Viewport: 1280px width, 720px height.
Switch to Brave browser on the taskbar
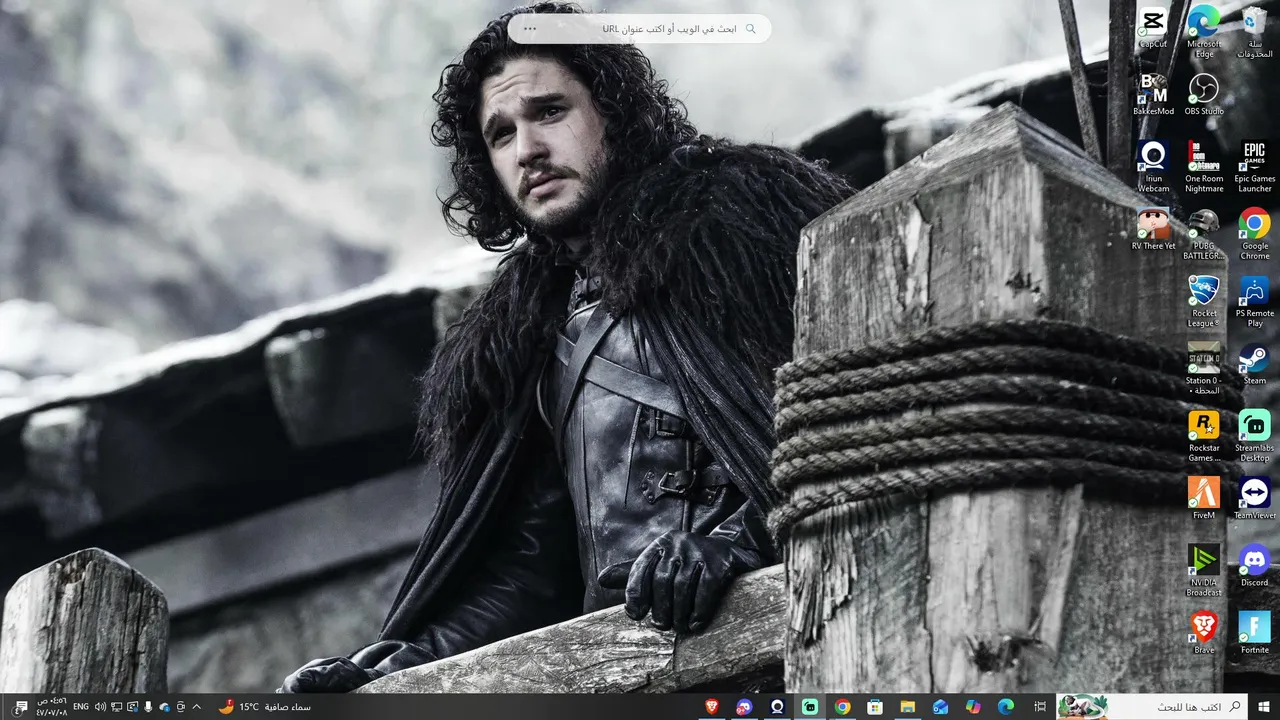click(712, 707)
